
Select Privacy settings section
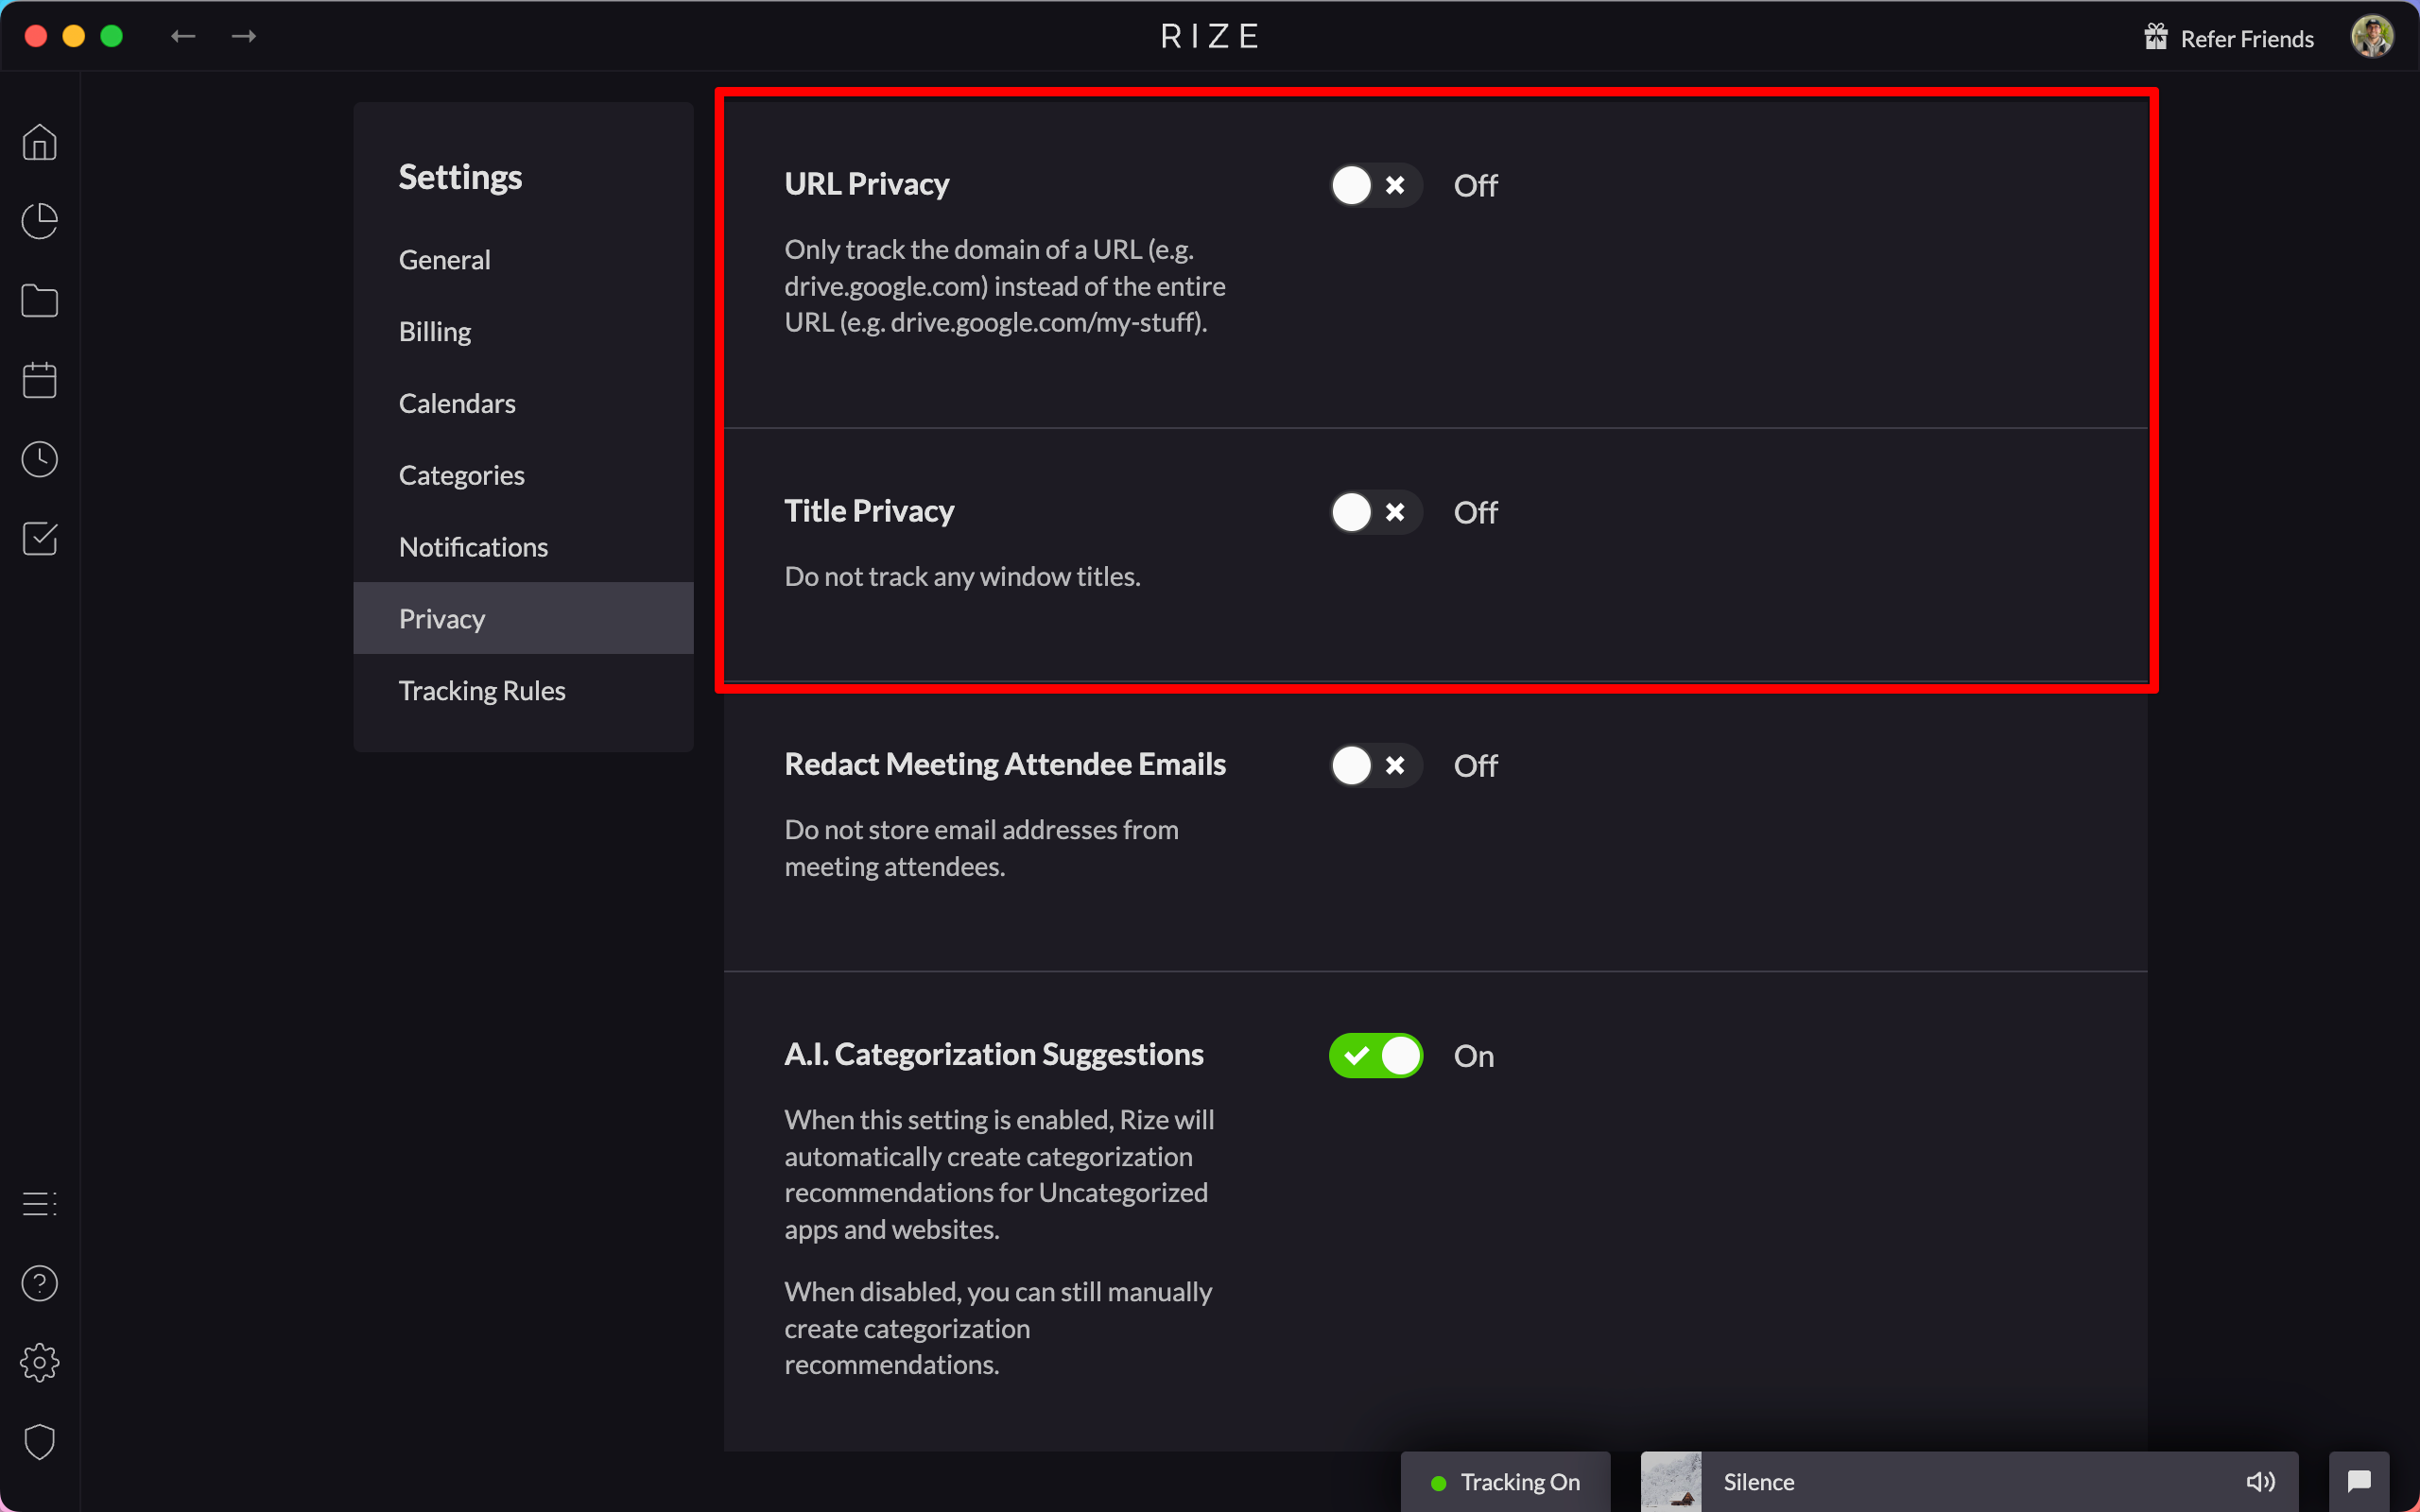coord(524,618)
